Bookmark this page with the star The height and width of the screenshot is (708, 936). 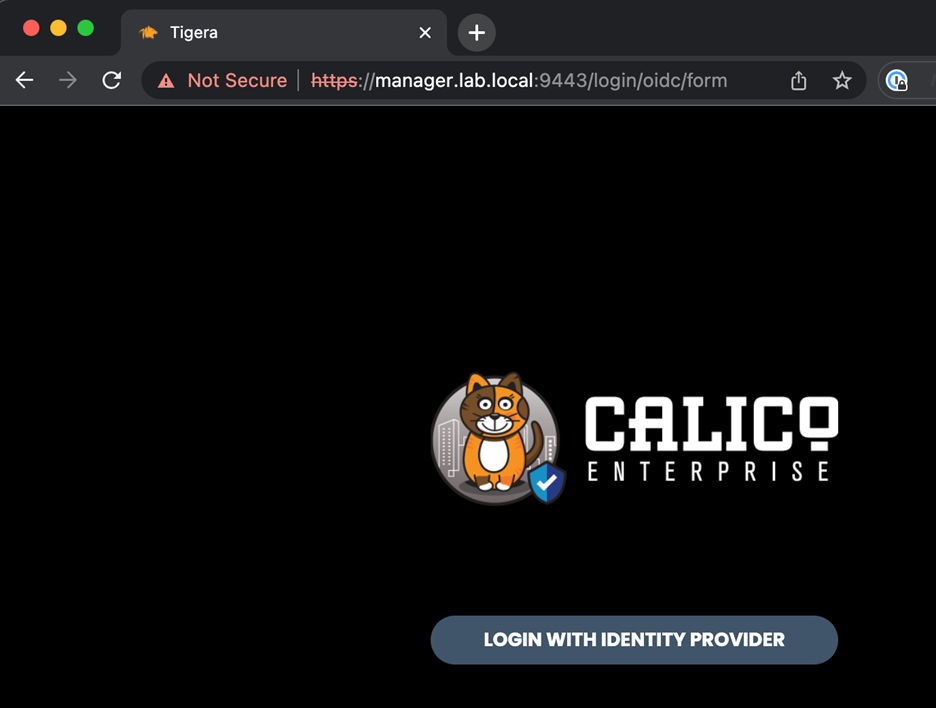(842, 81)
